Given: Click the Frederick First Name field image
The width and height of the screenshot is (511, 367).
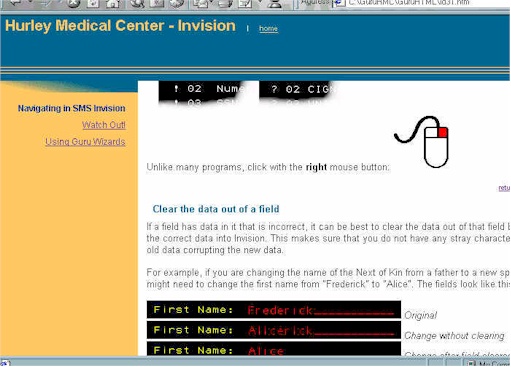Looking at the screenshot, I should (x=274, y=310).
